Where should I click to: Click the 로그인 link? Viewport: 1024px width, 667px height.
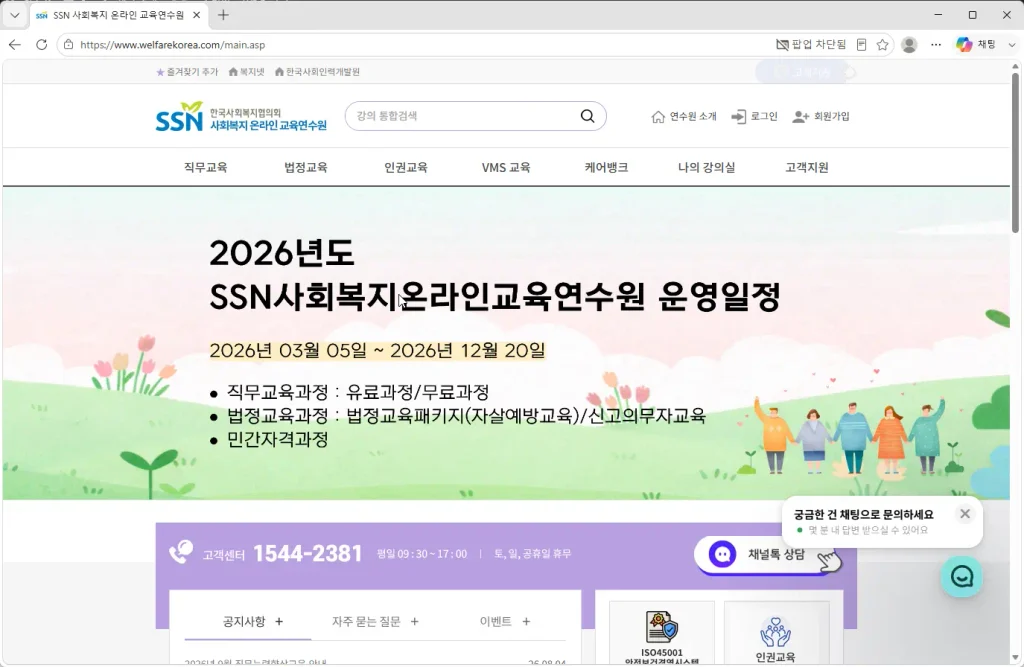tap(754, 116)
